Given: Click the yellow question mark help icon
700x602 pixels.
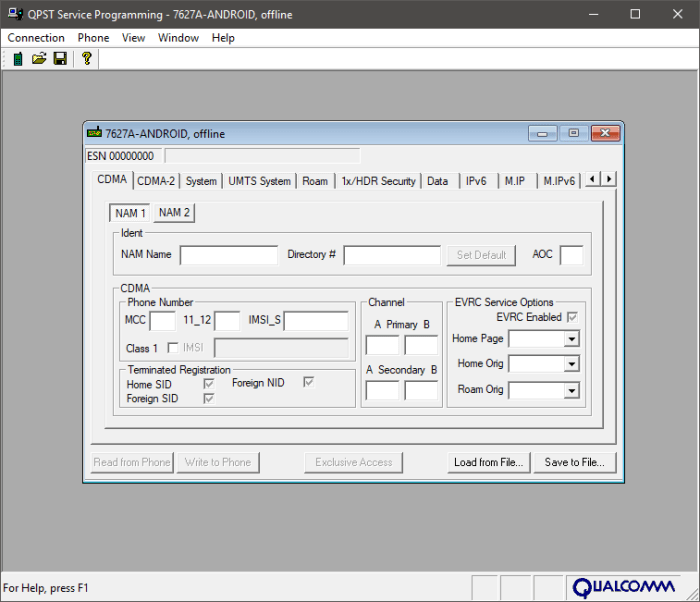Looking at the screenshot, I should tap(87, 59).
